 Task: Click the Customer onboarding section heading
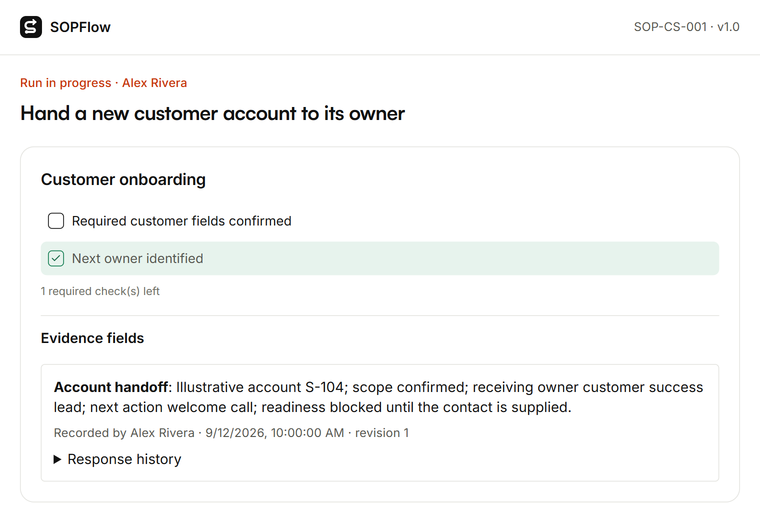tap(123, 179)
